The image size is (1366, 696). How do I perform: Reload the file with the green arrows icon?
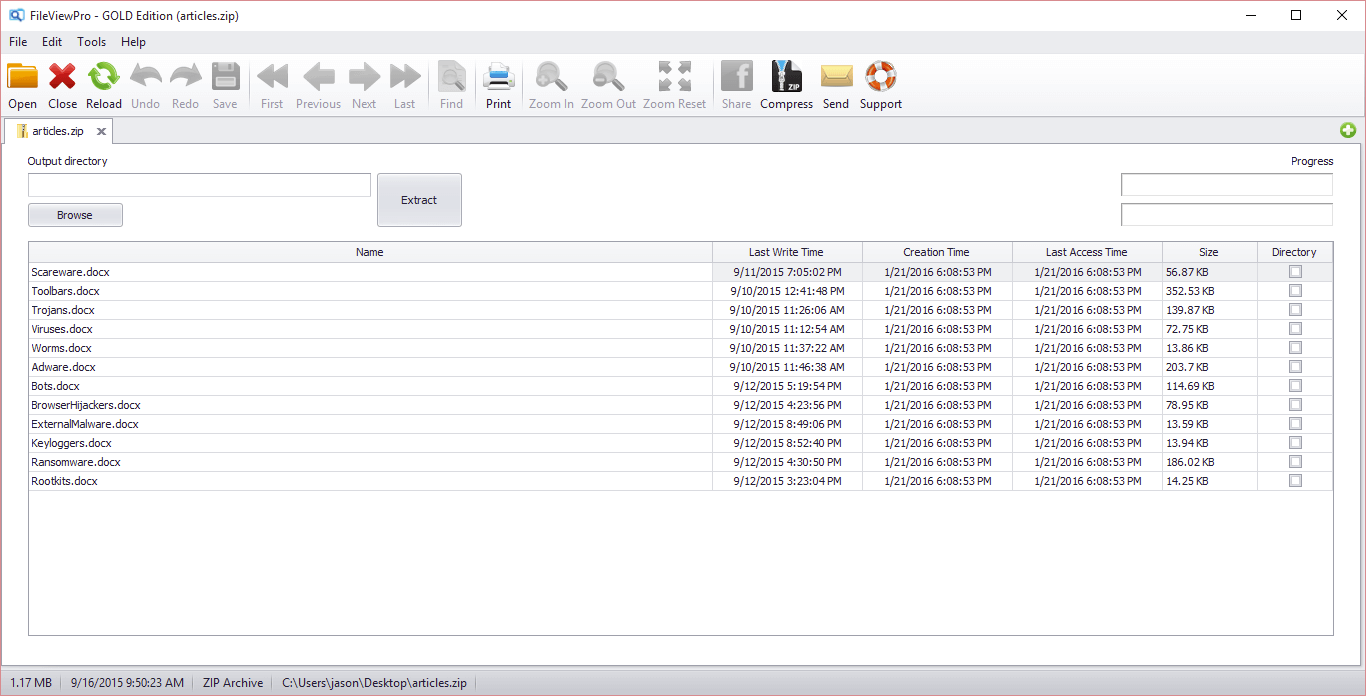pyautogui.click(x=103, y=77)
